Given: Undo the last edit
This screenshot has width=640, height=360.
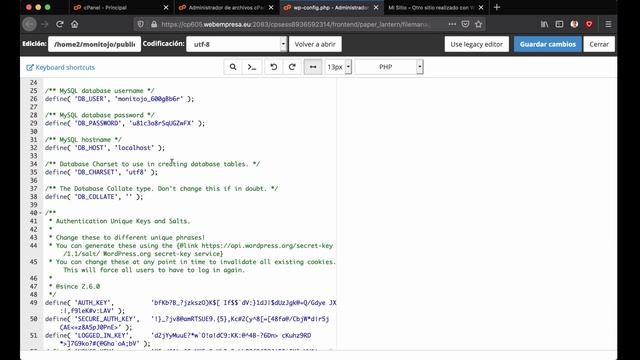Looking at the screenshot, I should point(273,67).
